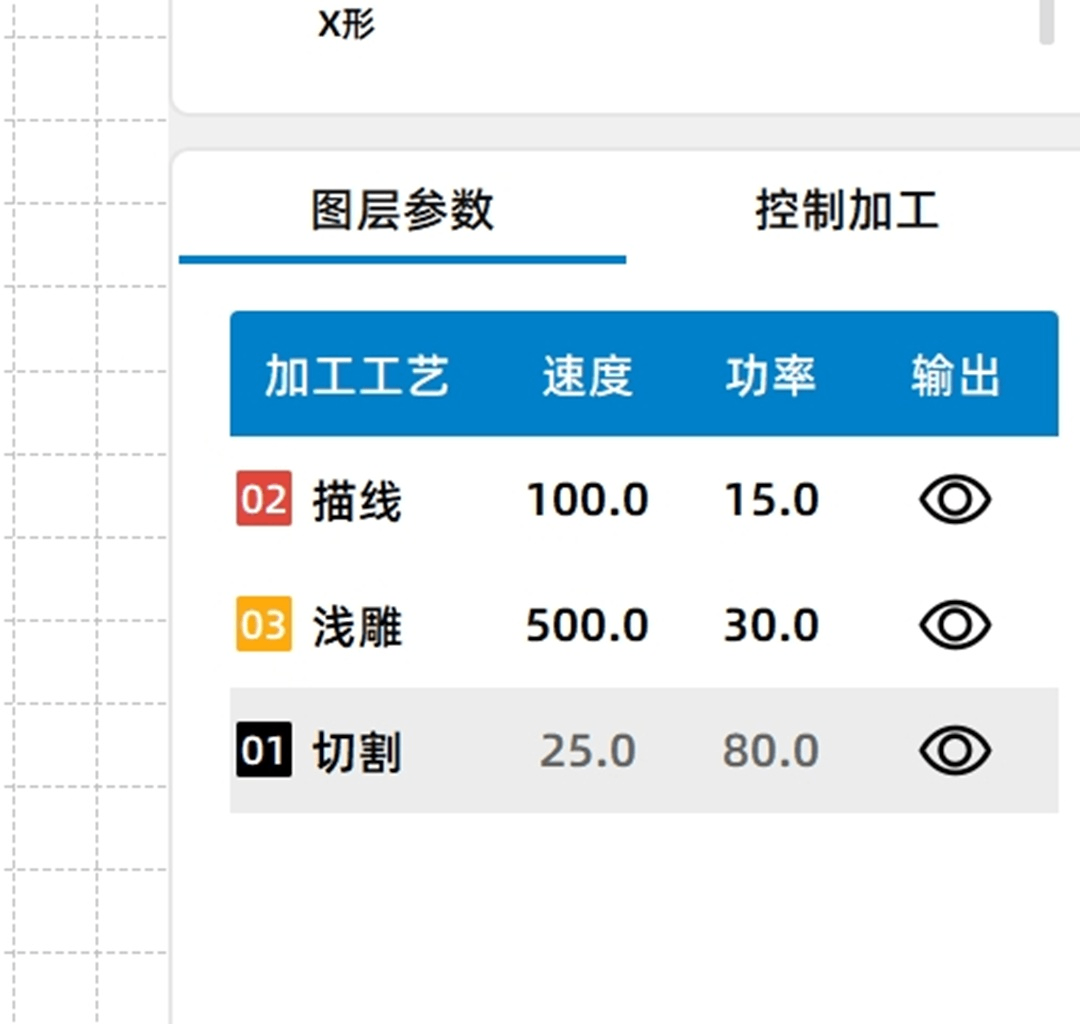
Task: Click speed value 25.0
Action: click(587, 750)
